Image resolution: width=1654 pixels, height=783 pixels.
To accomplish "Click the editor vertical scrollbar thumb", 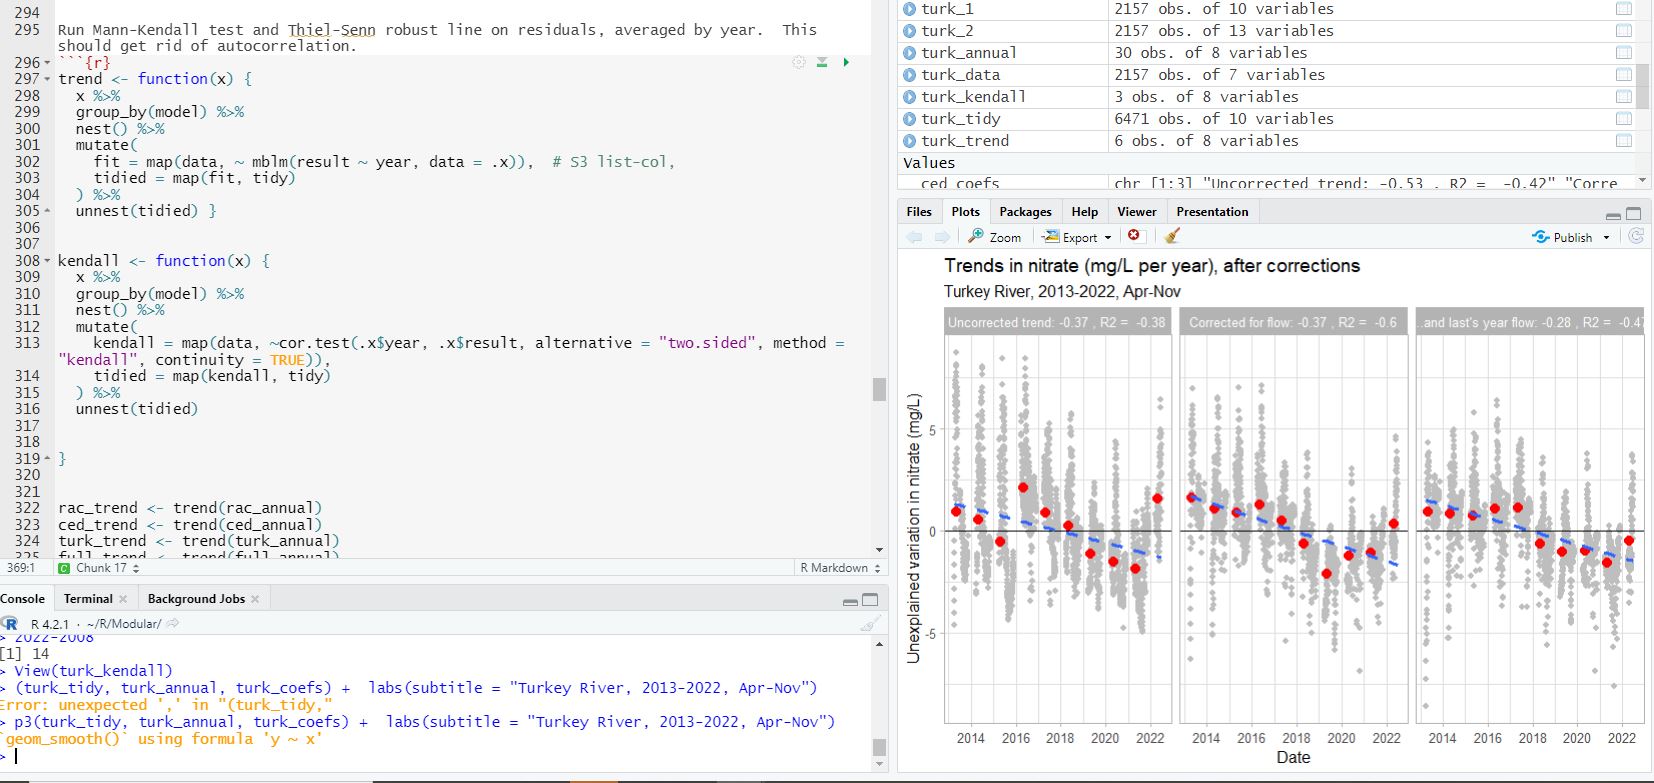I will coord(879,388).
